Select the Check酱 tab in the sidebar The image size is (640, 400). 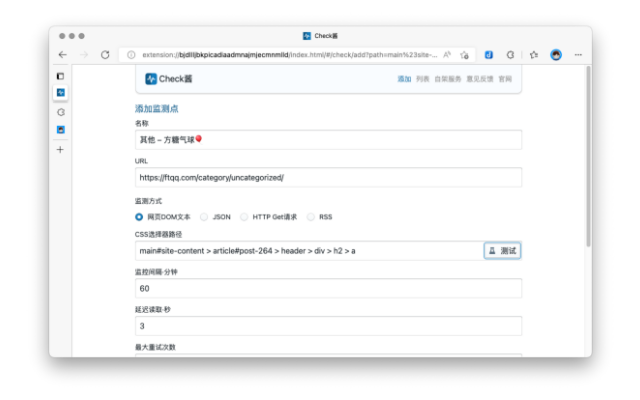60,93
